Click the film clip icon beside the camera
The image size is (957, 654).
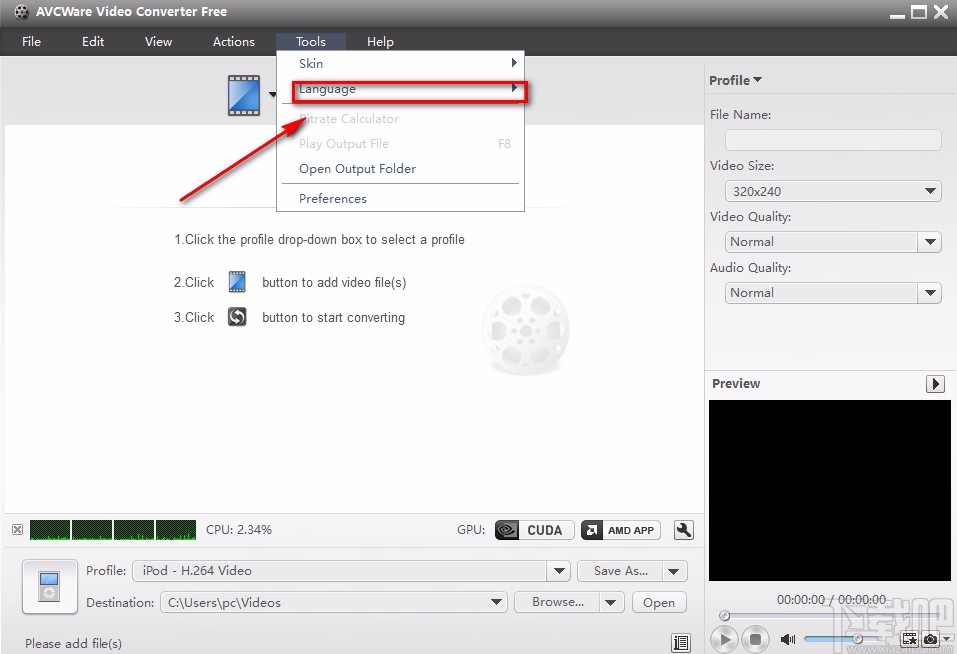909,639
